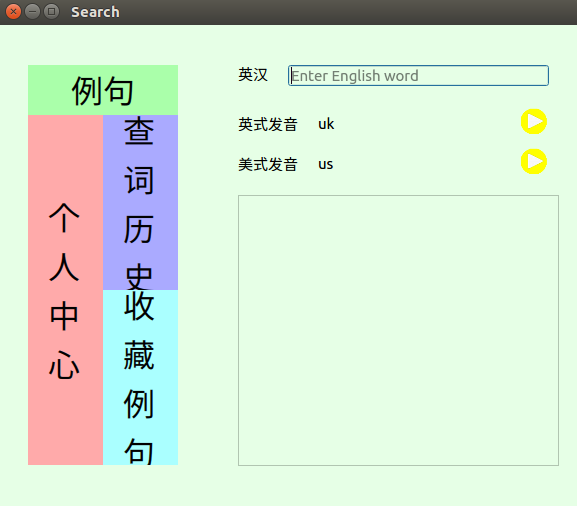Click the 美式发音 label
The width and height of the screenshot is (577, 506).
268,164
